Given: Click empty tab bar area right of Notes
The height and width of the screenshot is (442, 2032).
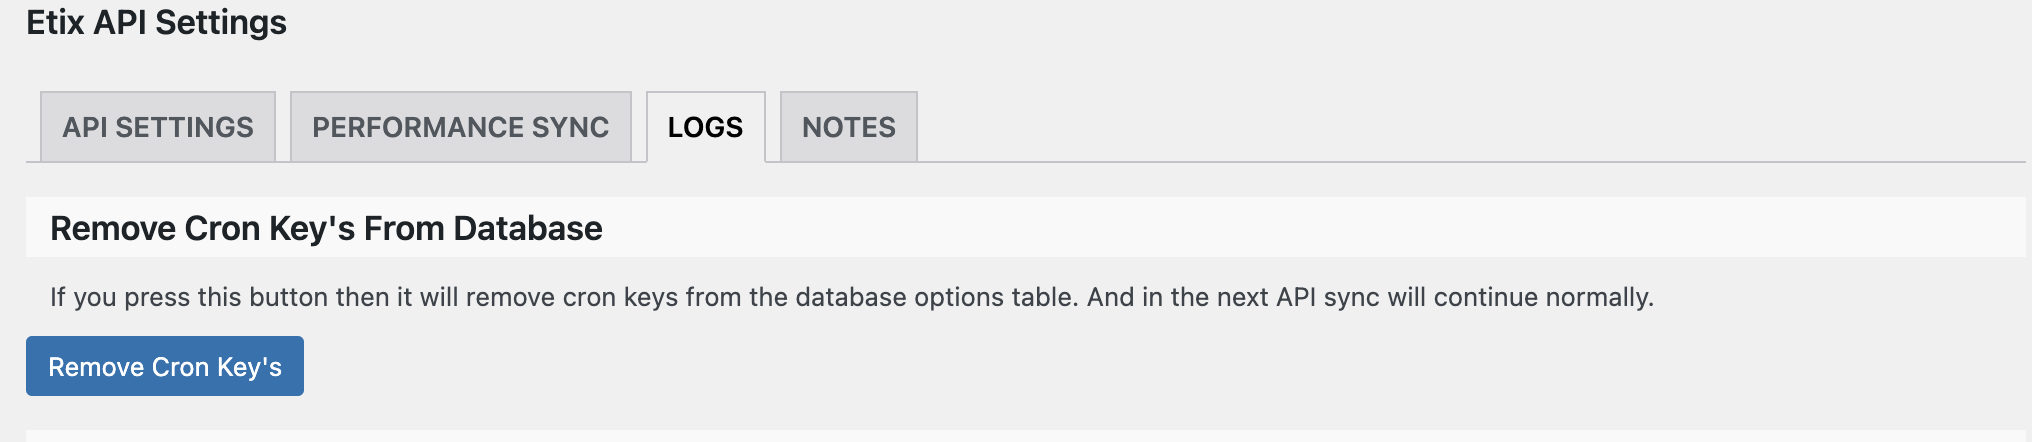Looking at the screenshot, I should coord(1400,127).
